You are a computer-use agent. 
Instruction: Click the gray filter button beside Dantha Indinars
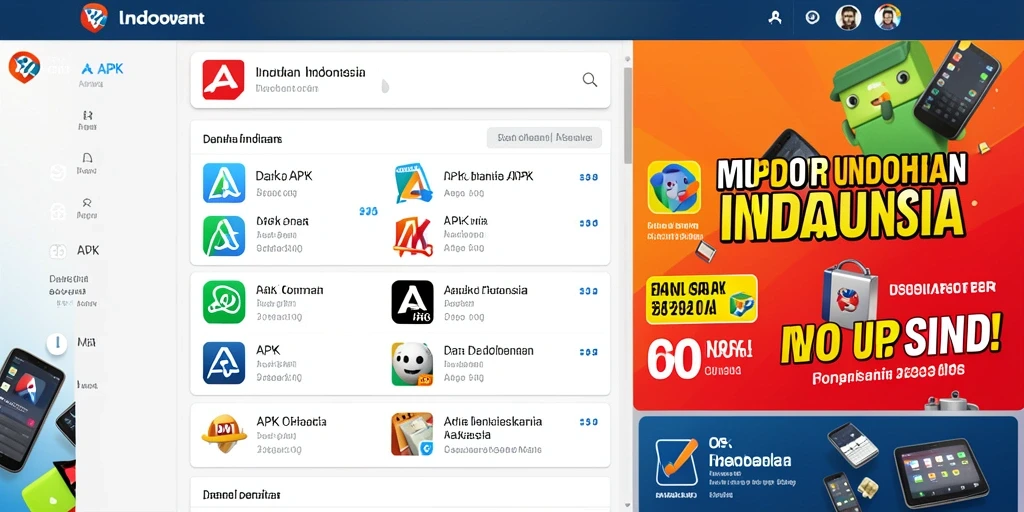544,138
